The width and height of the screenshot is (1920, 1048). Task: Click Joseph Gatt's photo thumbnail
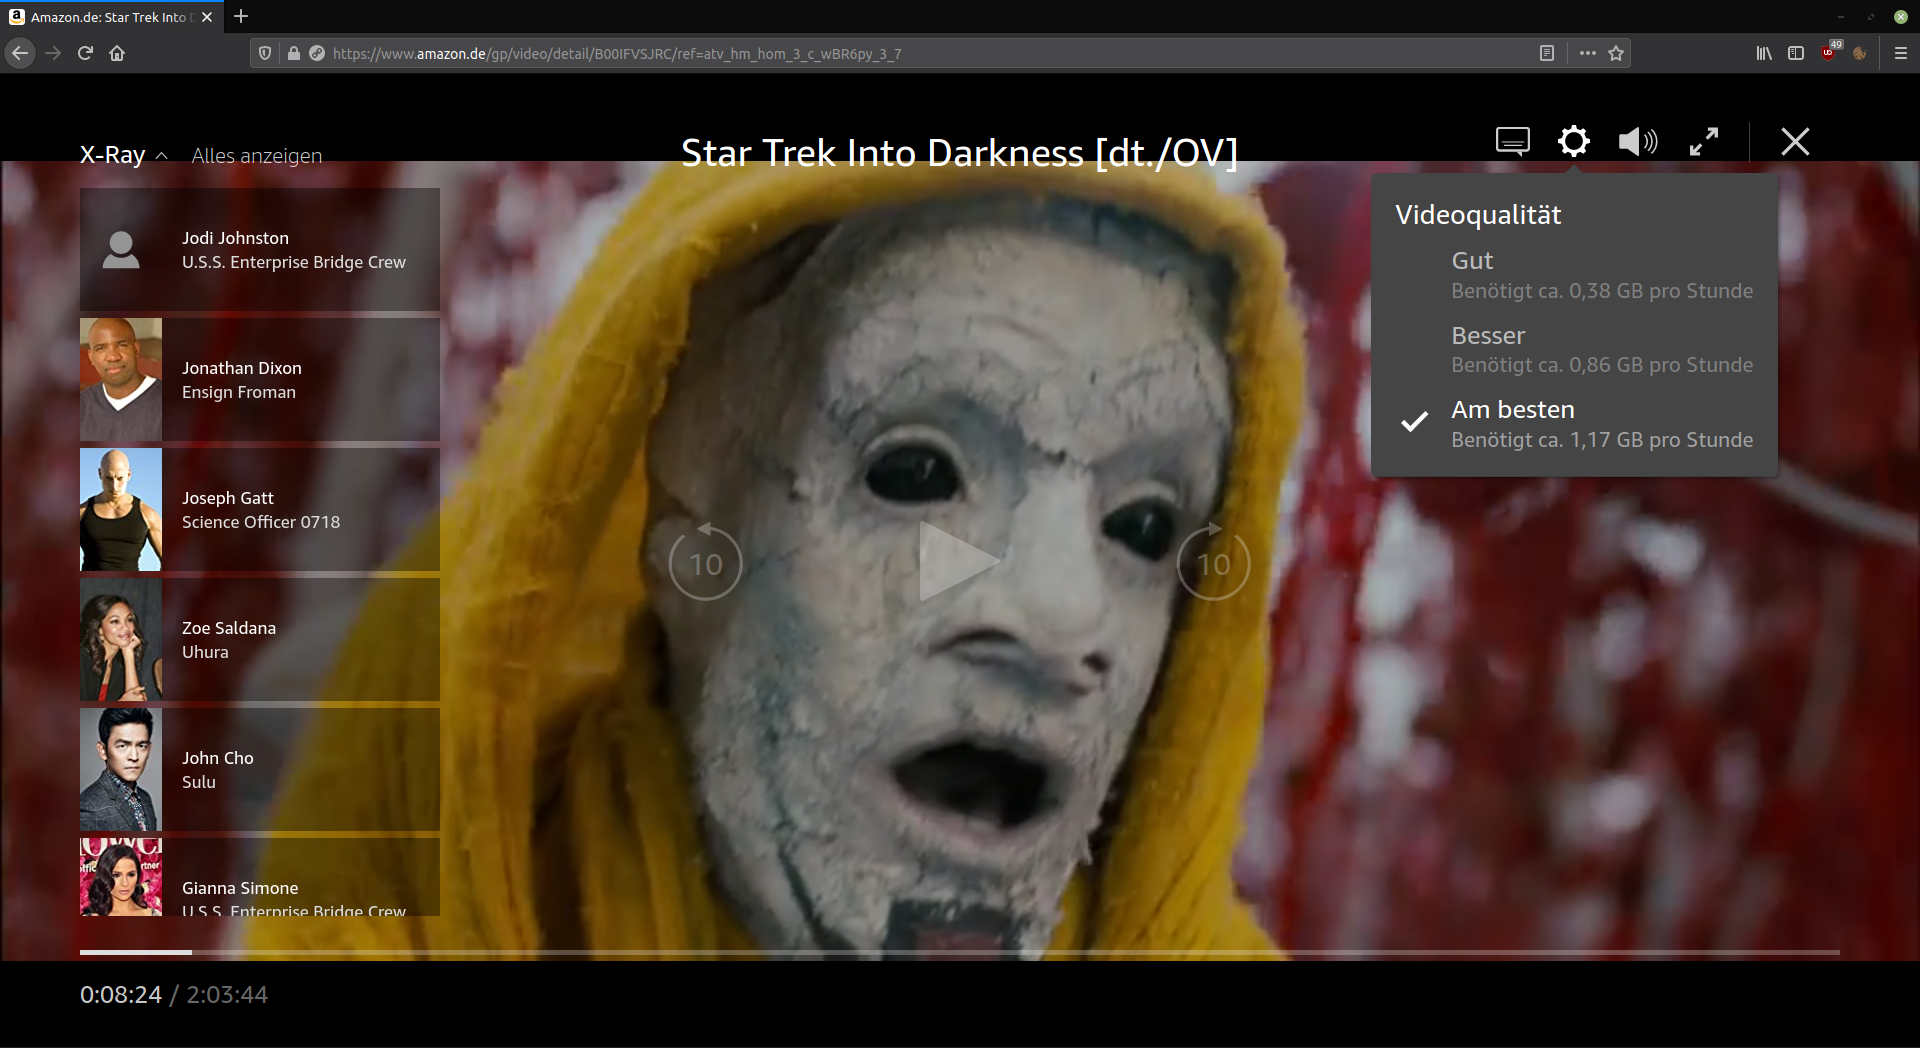[x=121, y=510]
